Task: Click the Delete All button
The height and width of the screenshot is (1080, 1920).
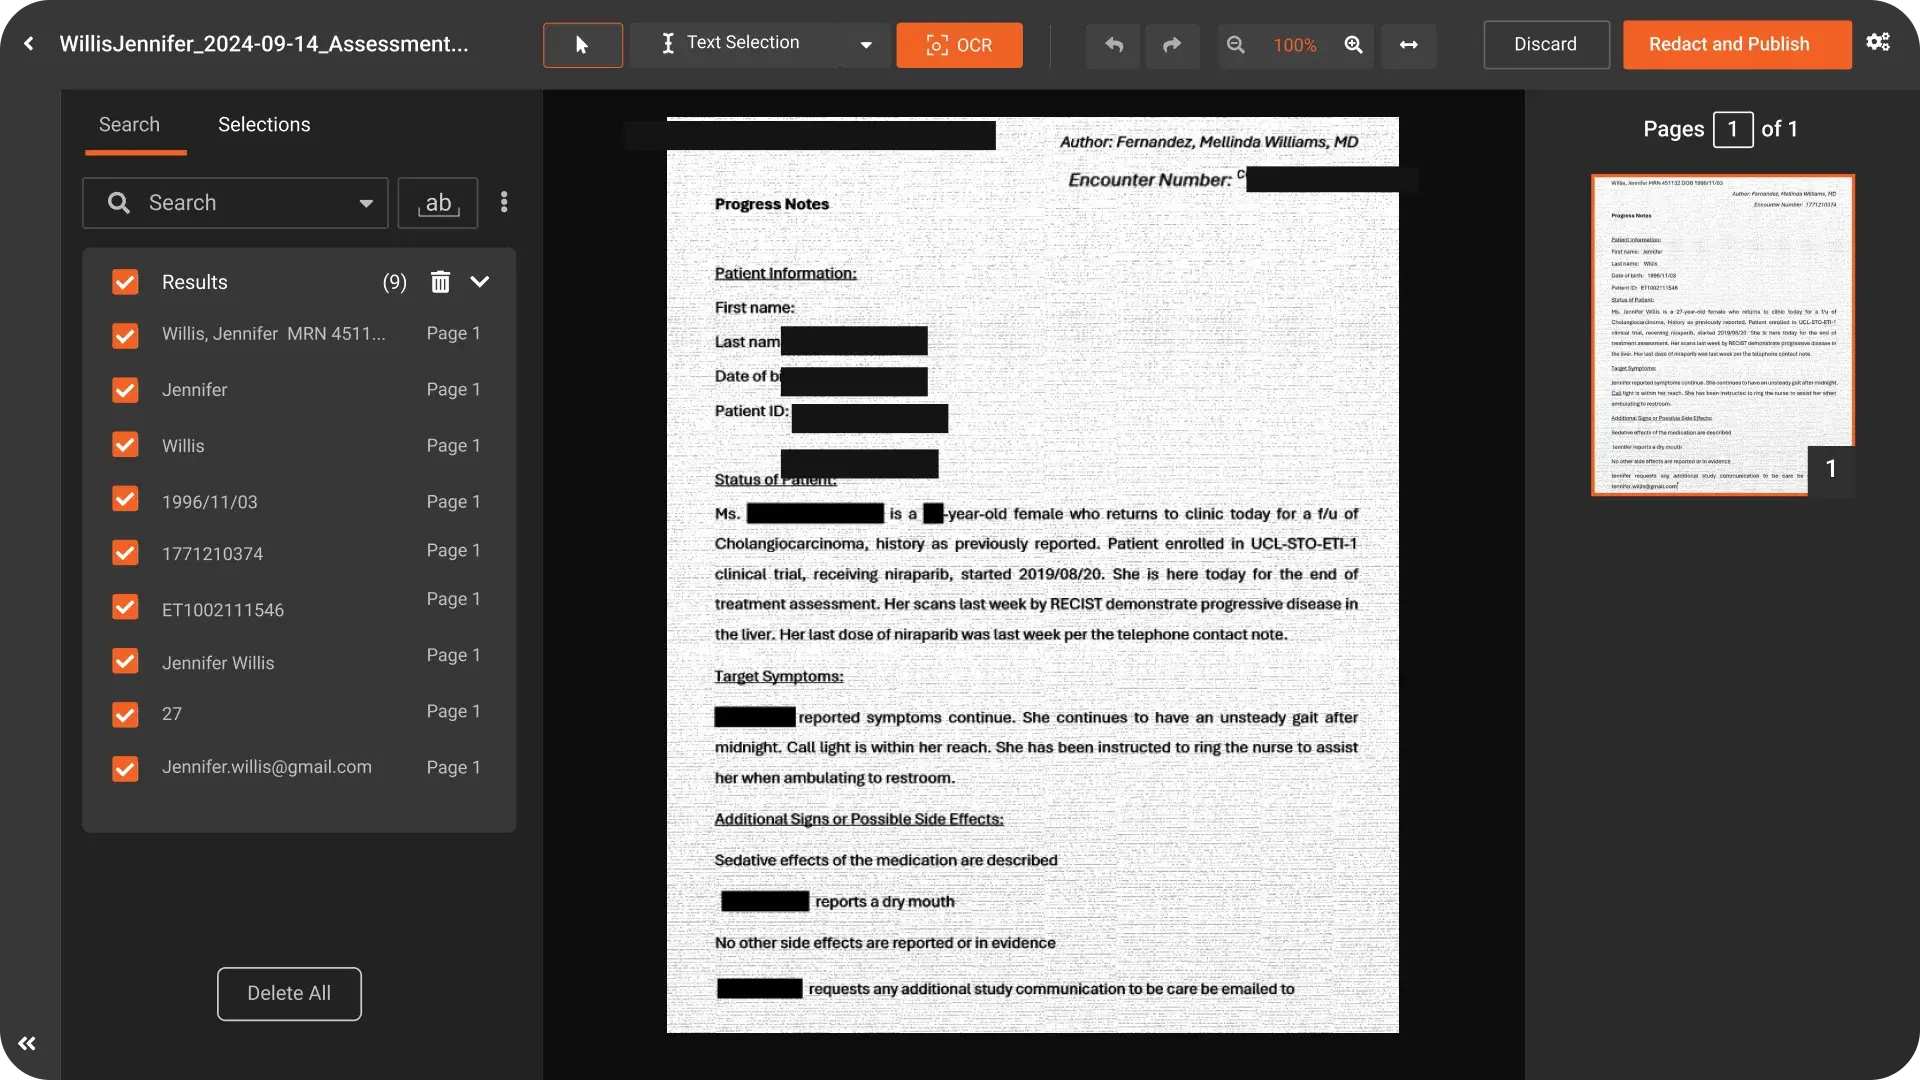Action: pyautogui.click(x=289, y=993)
